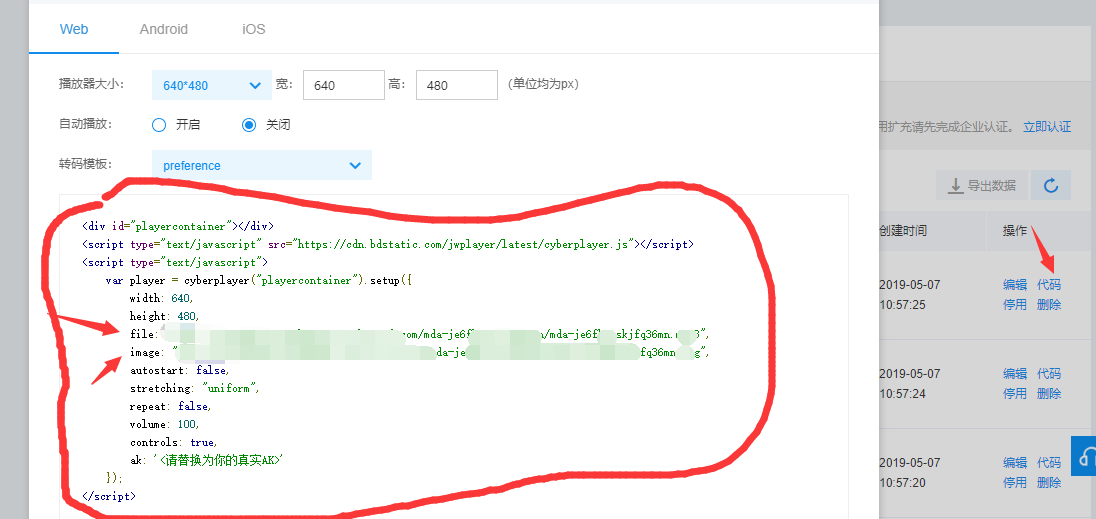
Task: Select the 关闭 autoplay radio button
Action: coord(249,125)
